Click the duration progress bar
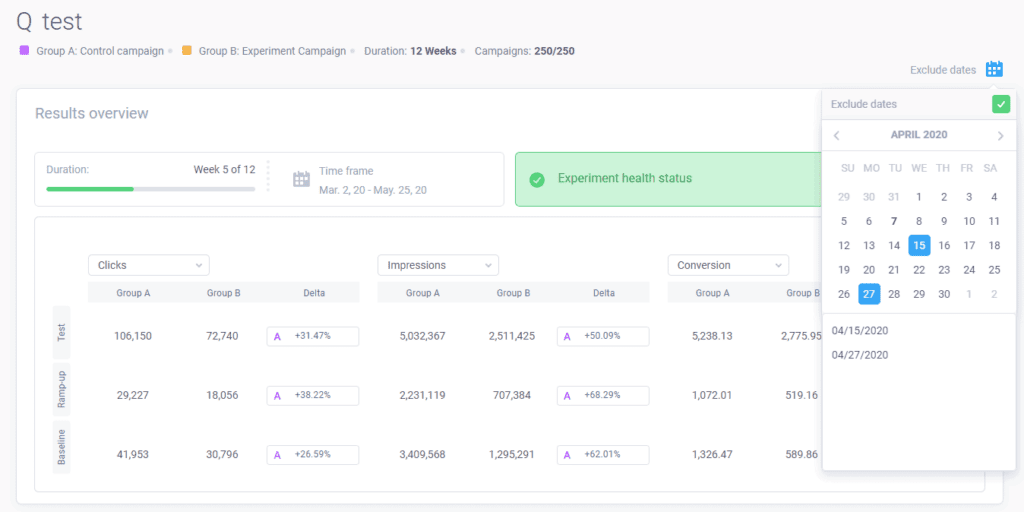This screenshot has width=1024, height=512. click(151, 189)
